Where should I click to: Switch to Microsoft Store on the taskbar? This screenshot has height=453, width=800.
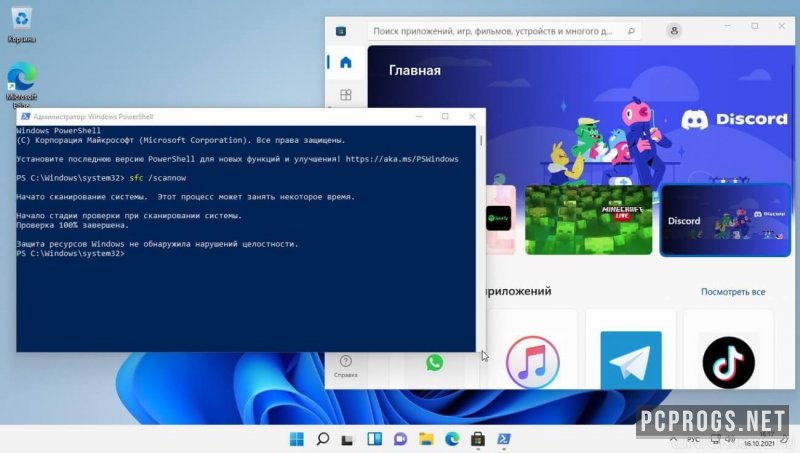click(x=478, y=439)
